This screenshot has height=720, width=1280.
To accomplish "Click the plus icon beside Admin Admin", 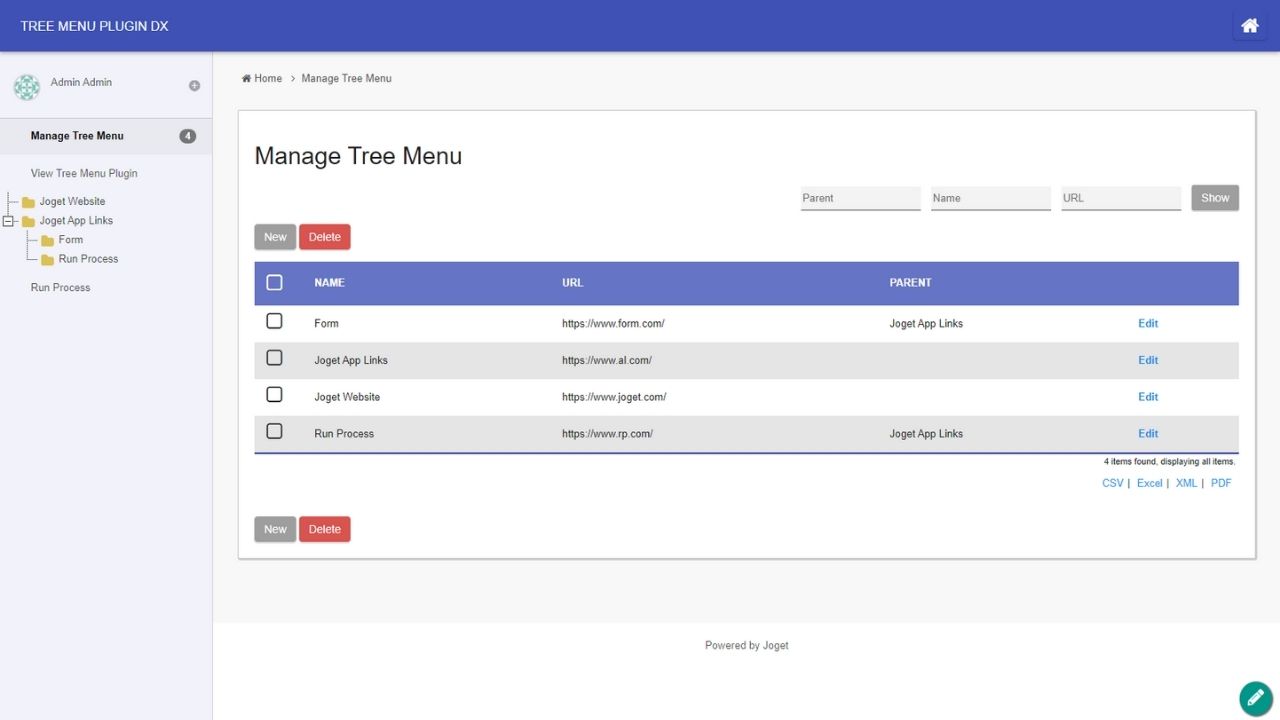I will click(x=194, y=86).
